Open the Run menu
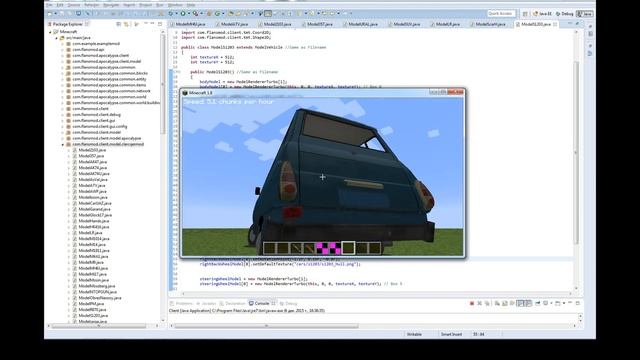 [x=160, y=5]
